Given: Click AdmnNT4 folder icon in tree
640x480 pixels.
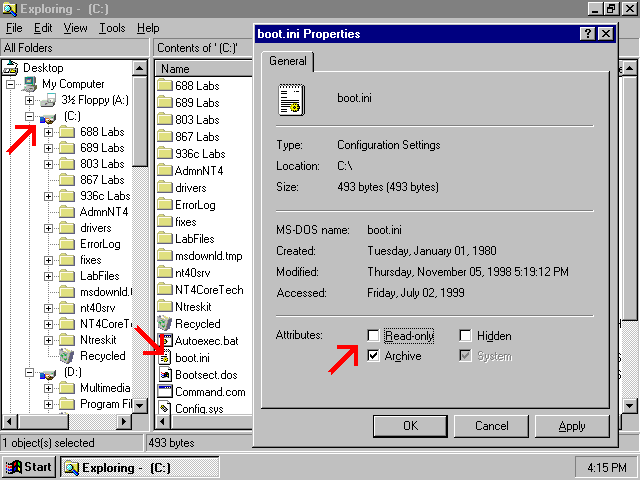Looking at the screenshot, I should click(x=67, y=212).
